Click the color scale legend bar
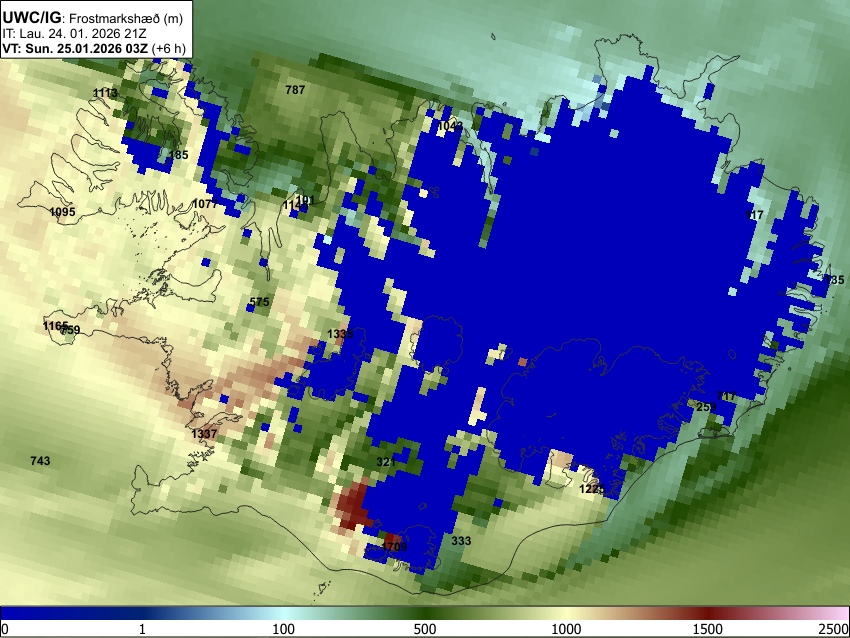This screenshot has width=850, height=638. click(425, 613)
